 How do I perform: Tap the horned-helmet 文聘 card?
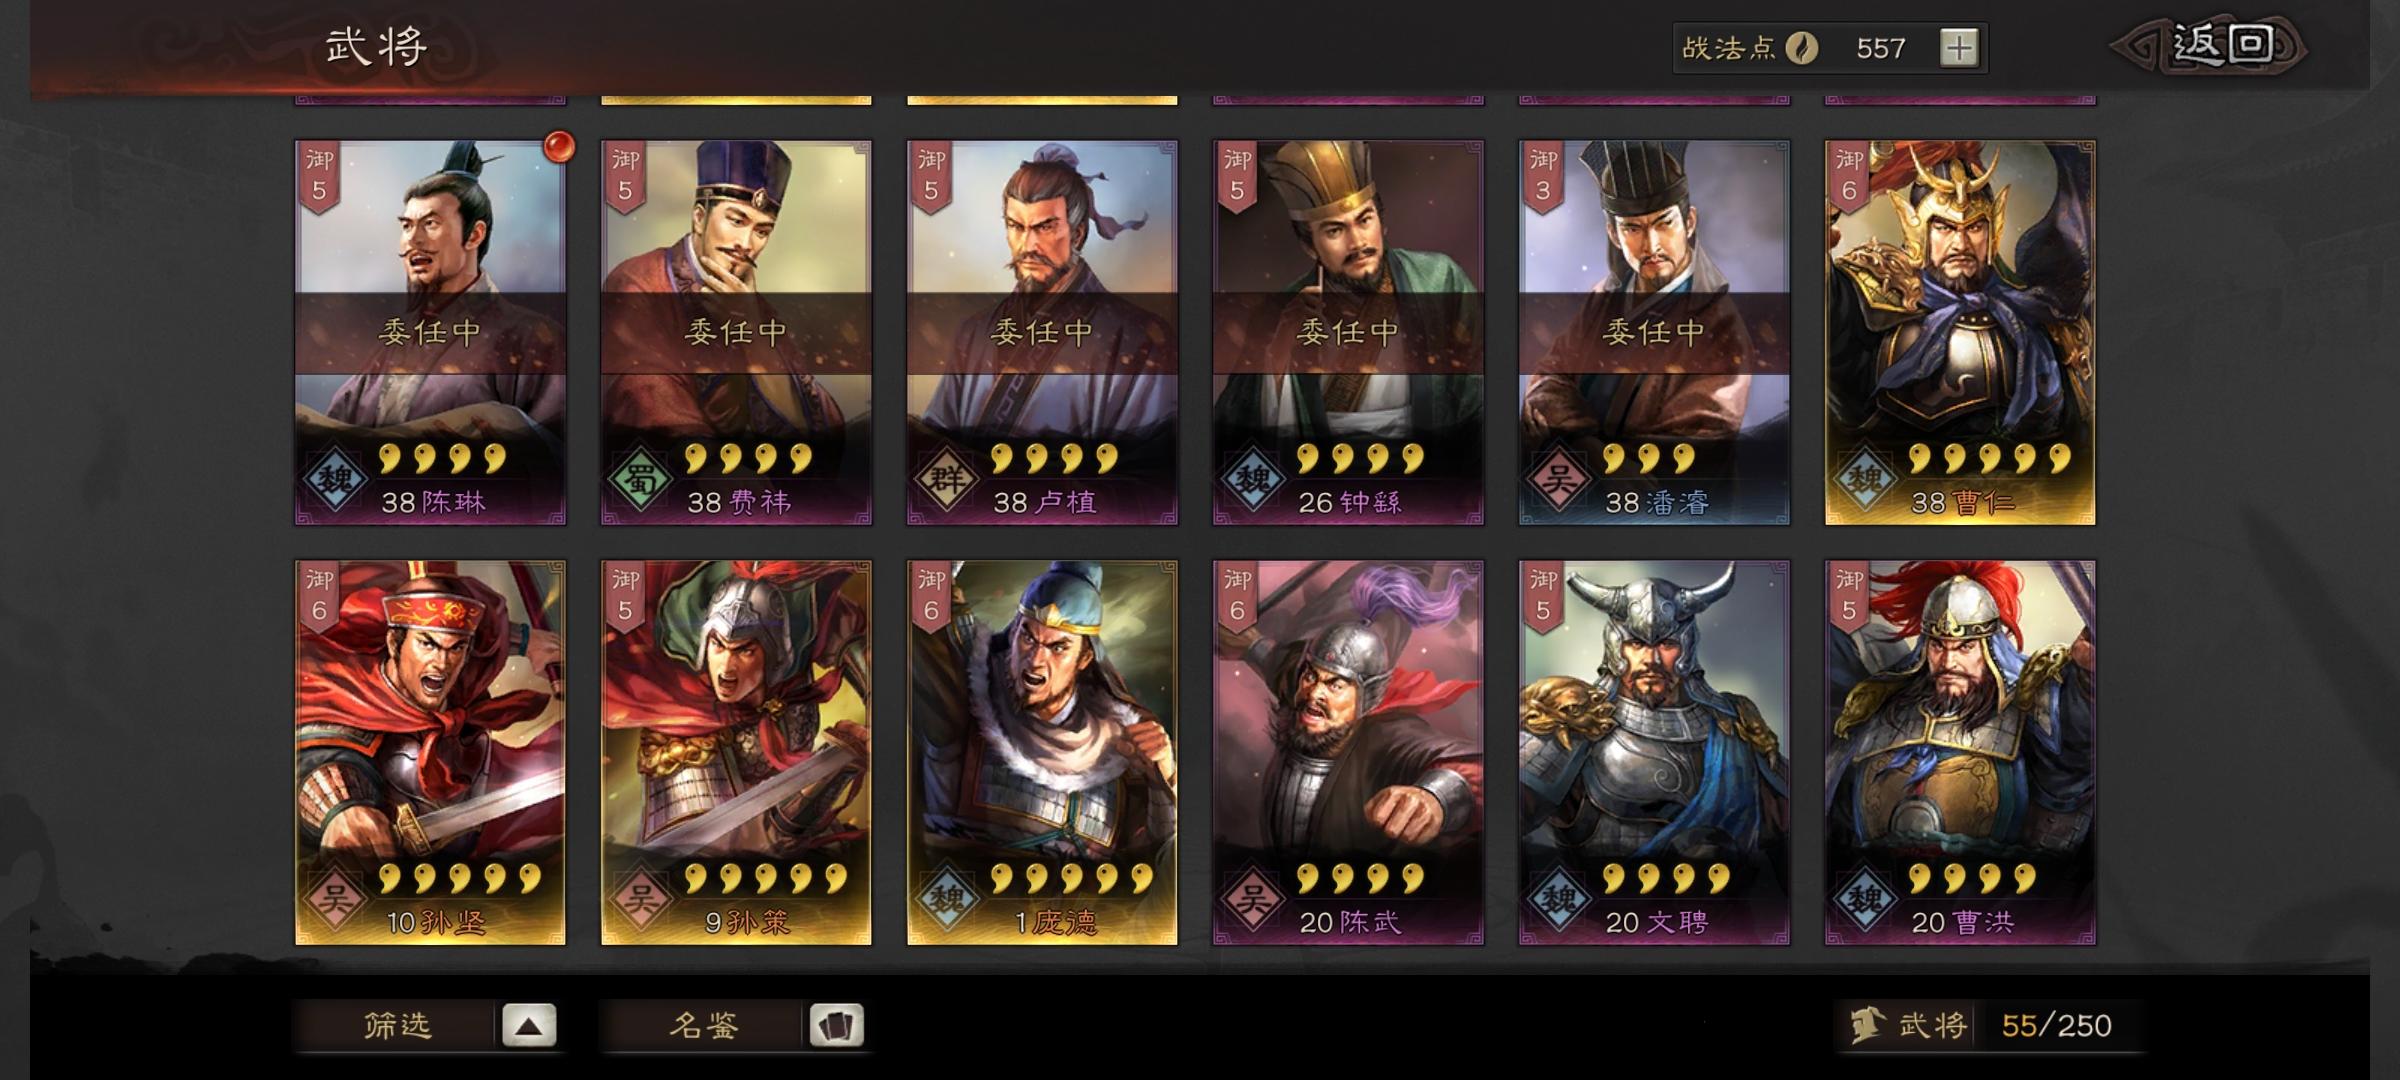pos(1654,753)
